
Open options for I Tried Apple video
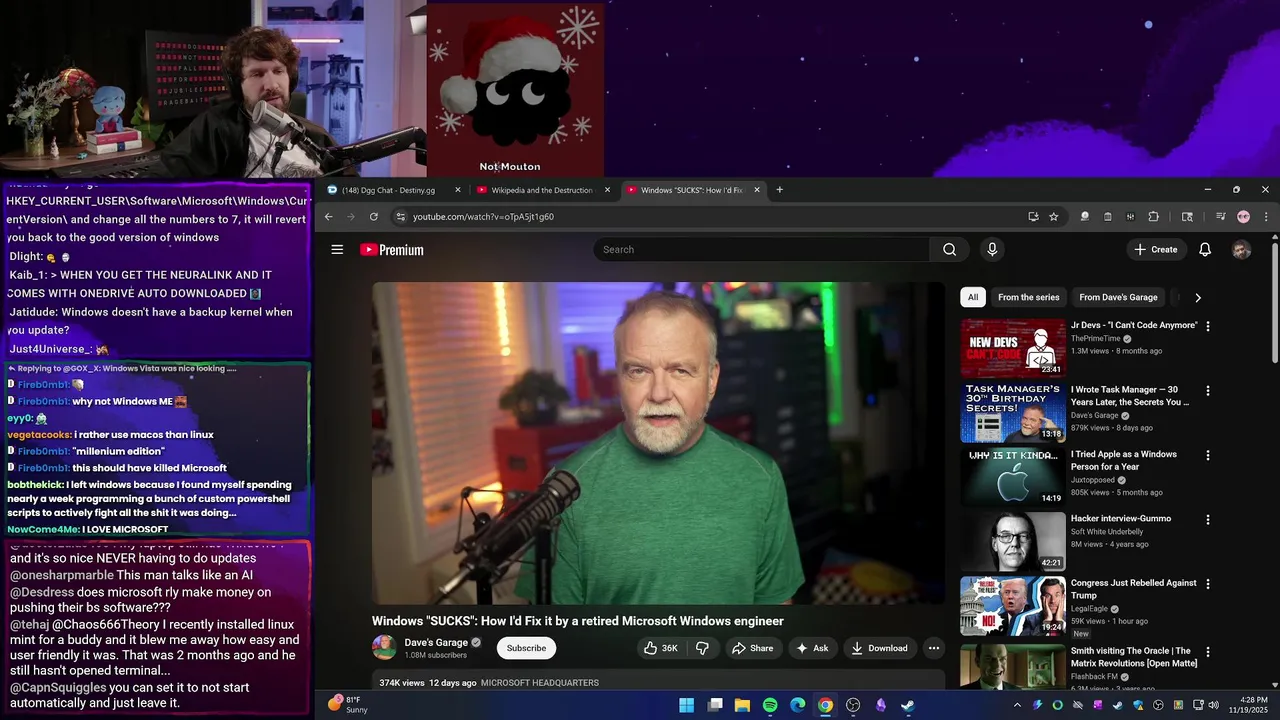point(1207,455)
